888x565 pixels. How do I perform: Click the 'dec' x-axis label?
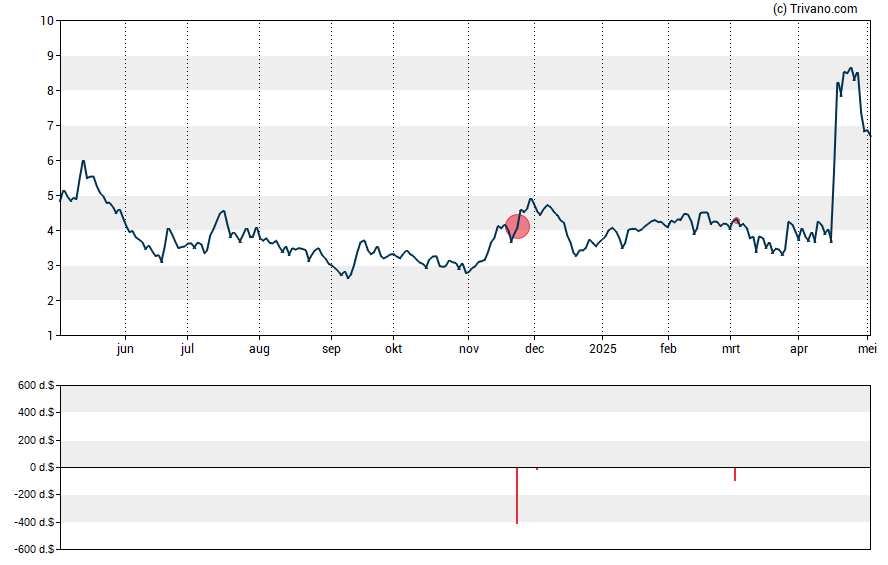[535, 349]
